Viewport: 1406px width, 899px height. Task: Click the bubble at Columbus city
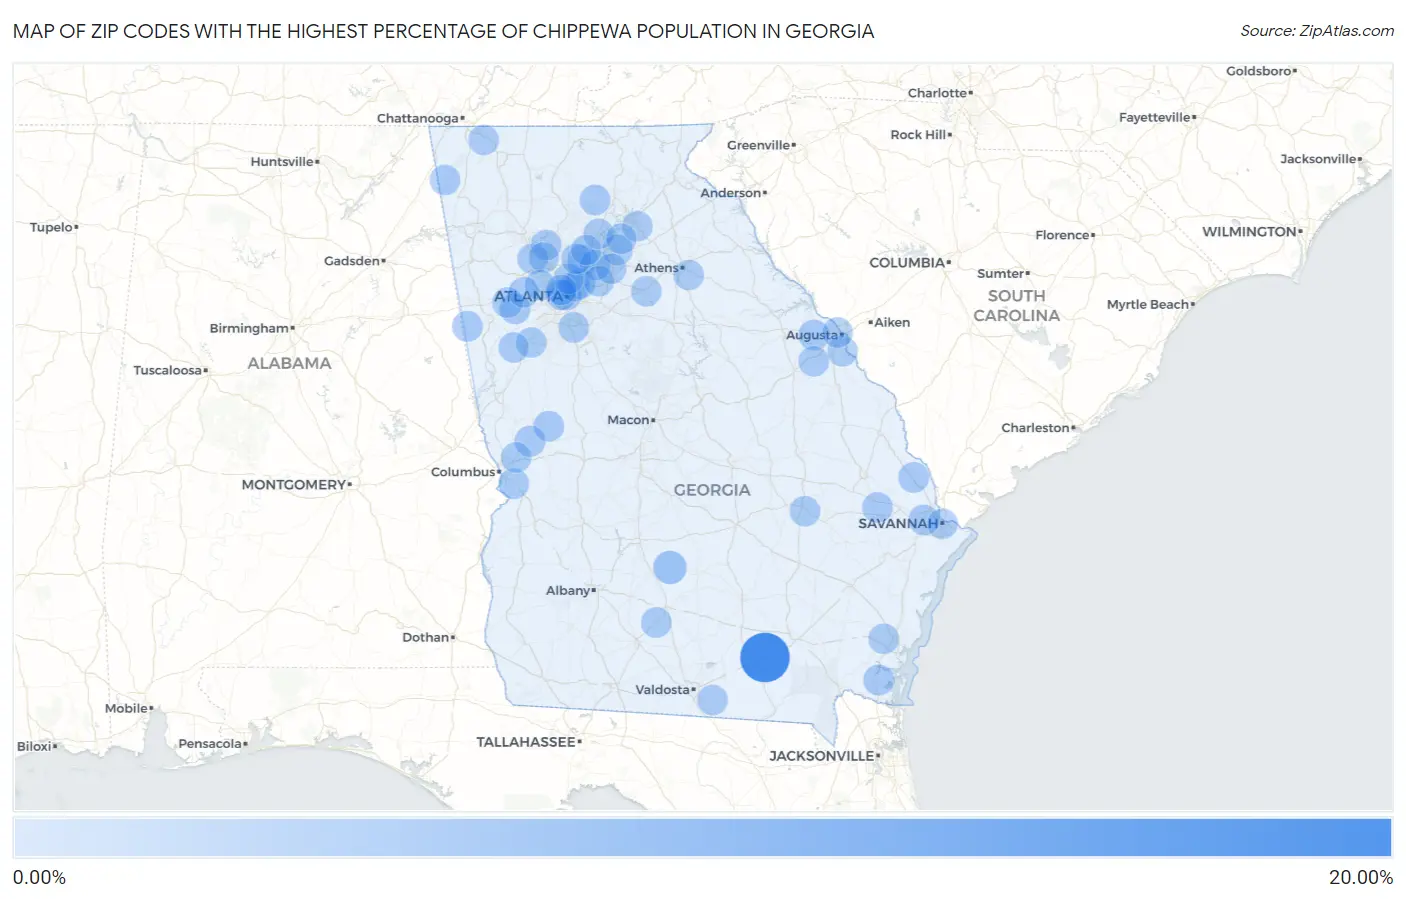point(513,484)
